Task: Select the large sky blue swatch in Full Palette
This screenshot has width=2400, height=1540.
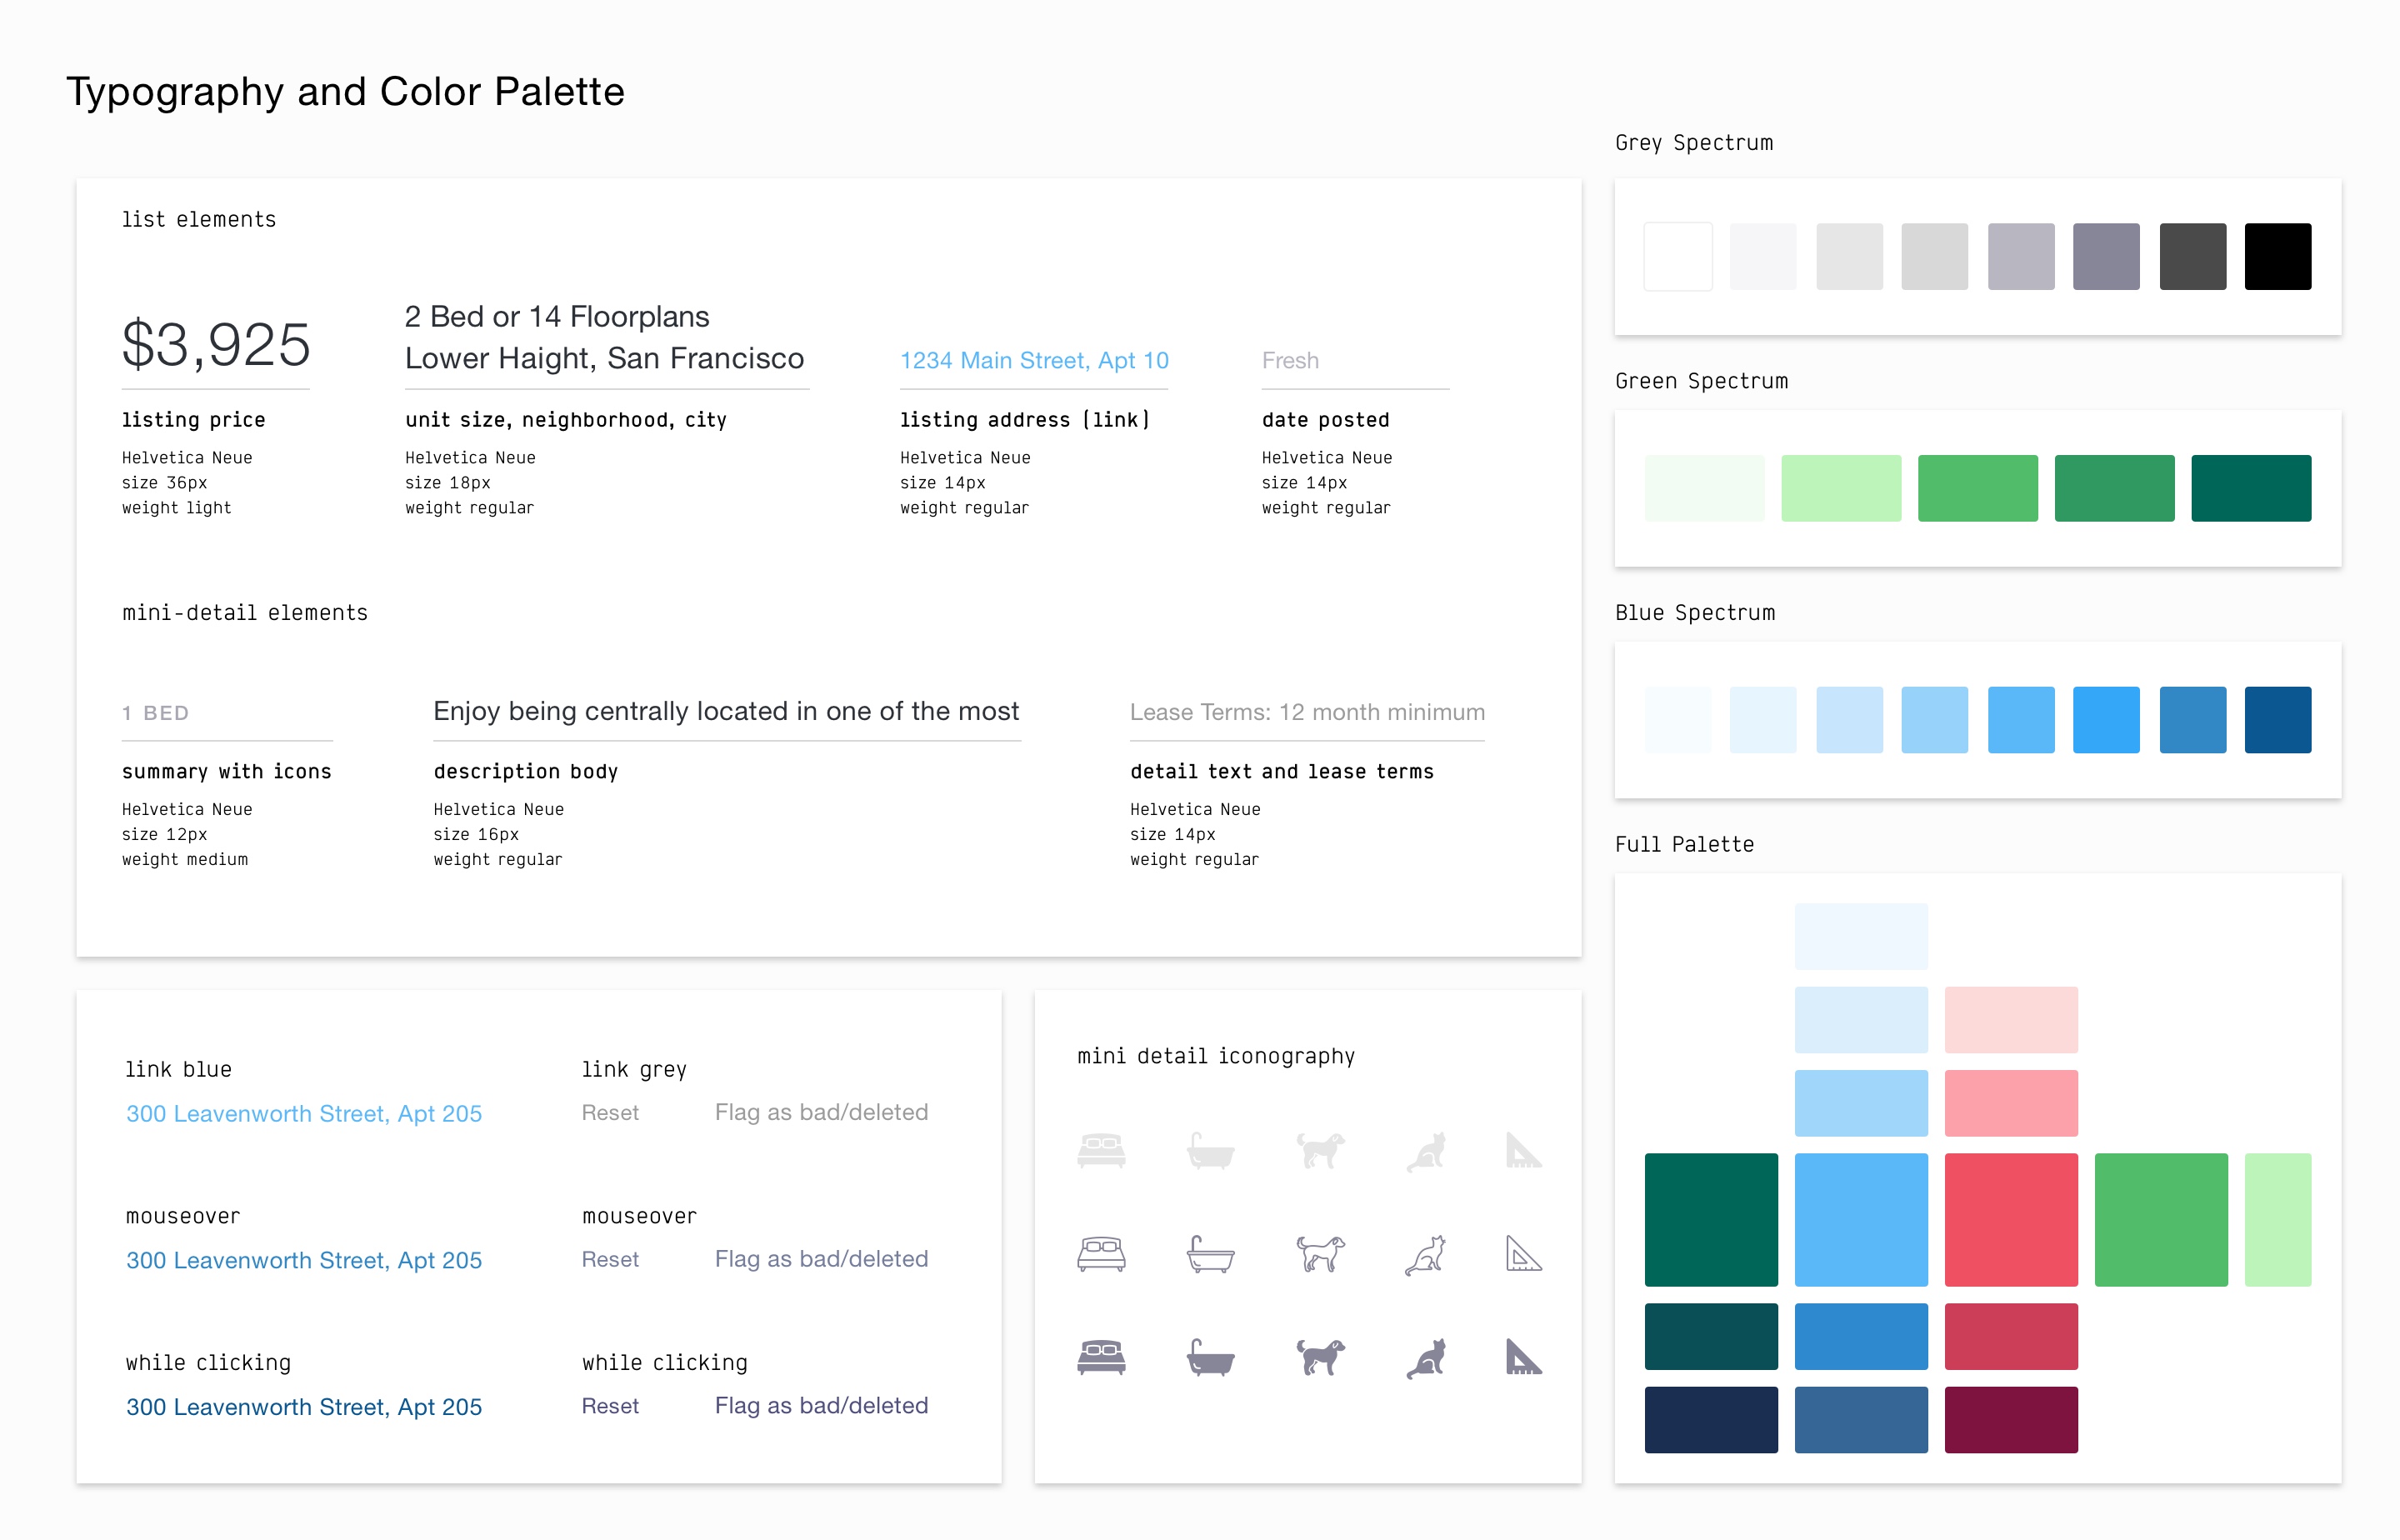Action: (1861, 1219)
